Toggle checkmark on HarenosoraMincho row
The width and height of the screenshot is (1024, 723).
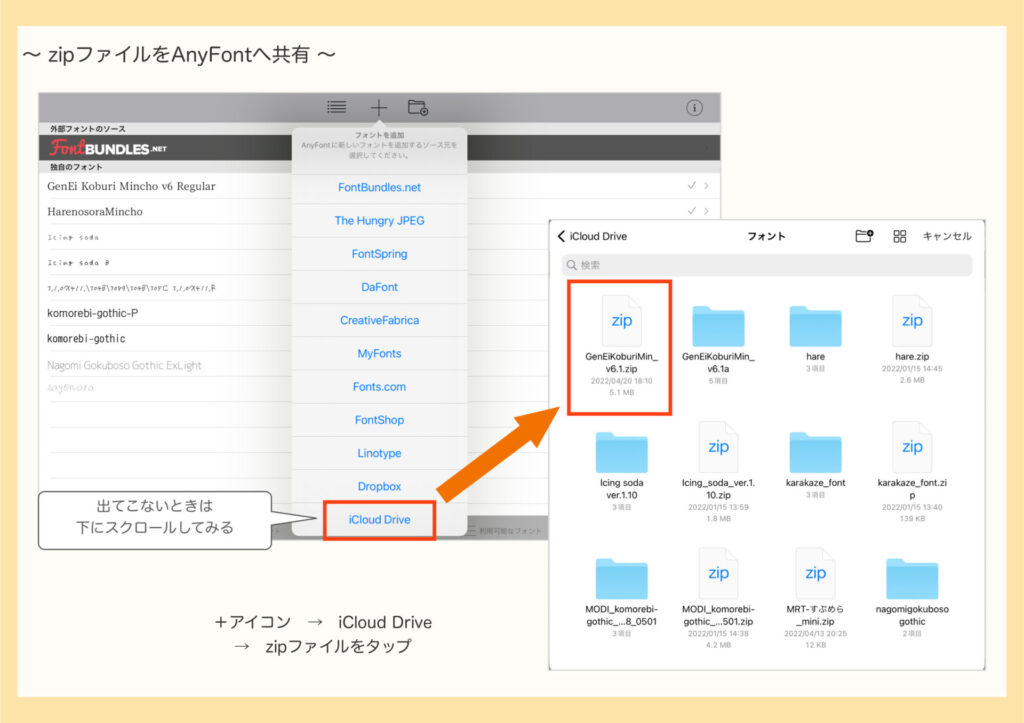coord(692,210)
